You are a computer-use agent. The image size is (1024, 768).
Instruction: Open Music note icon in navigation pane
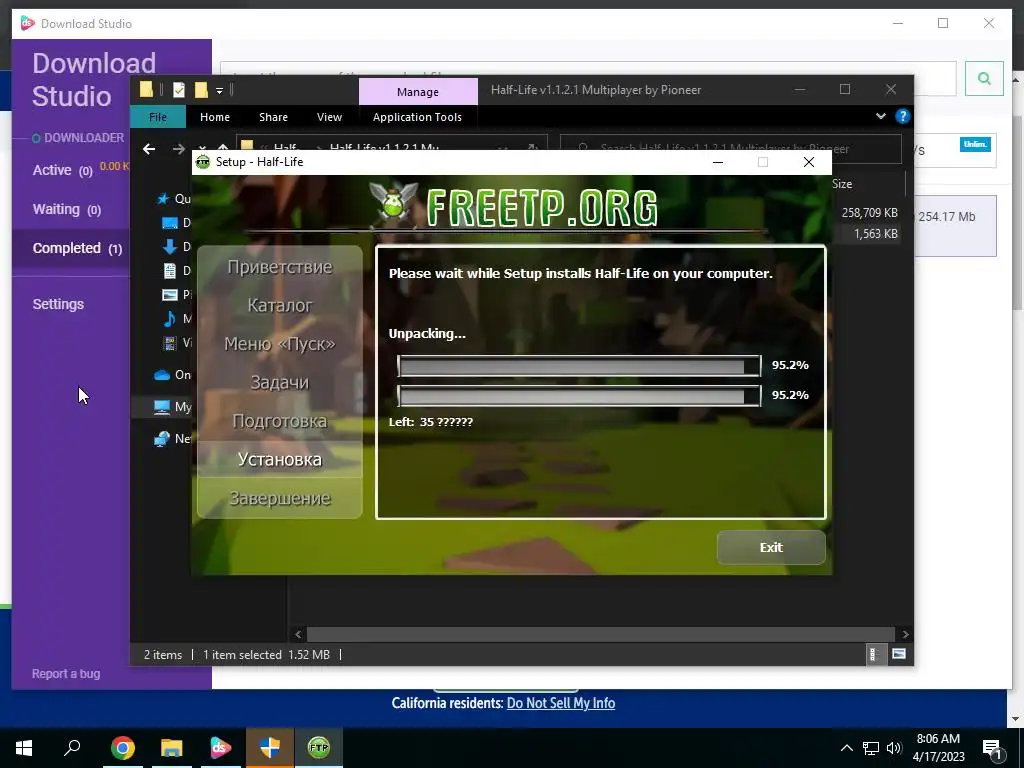169,319
